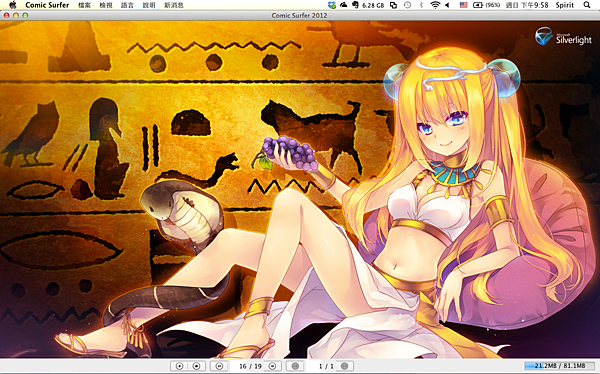This screenshot has width=600, height=374.
Task: Open the Time Machine menu bar icon
Action: point(407,5)
